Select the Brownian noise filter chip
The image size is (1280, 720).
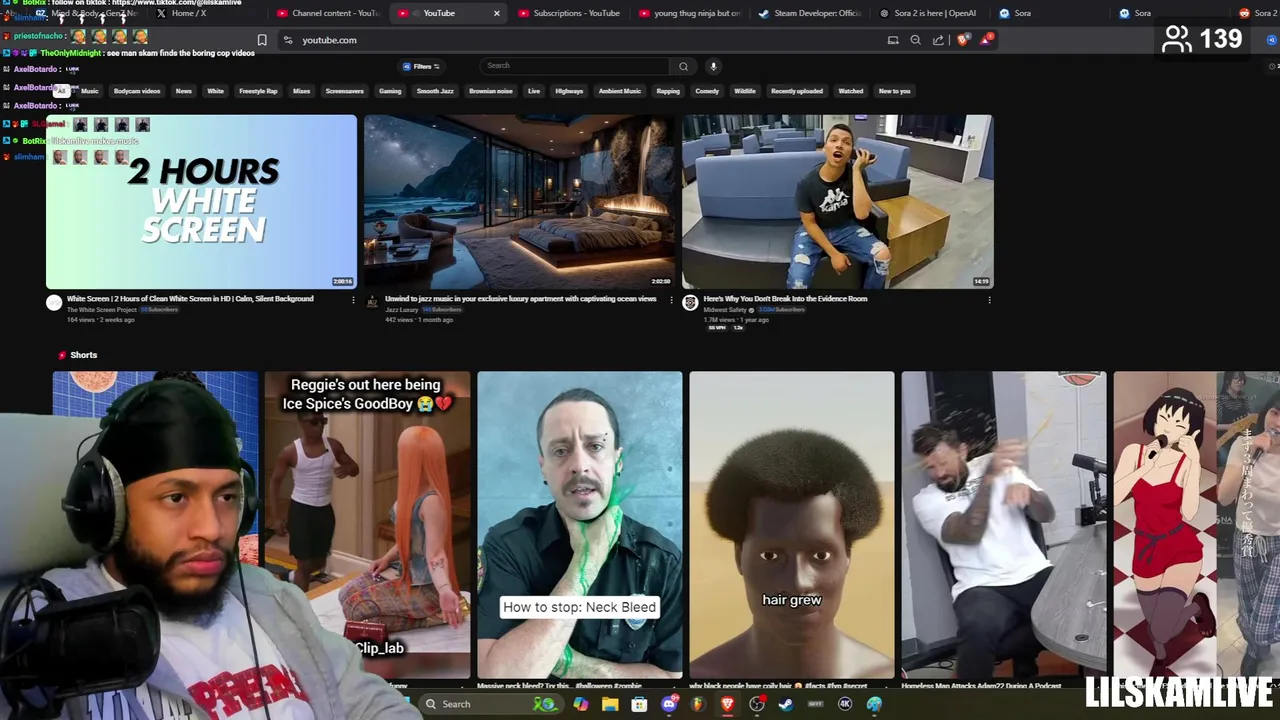click(491, 91)
